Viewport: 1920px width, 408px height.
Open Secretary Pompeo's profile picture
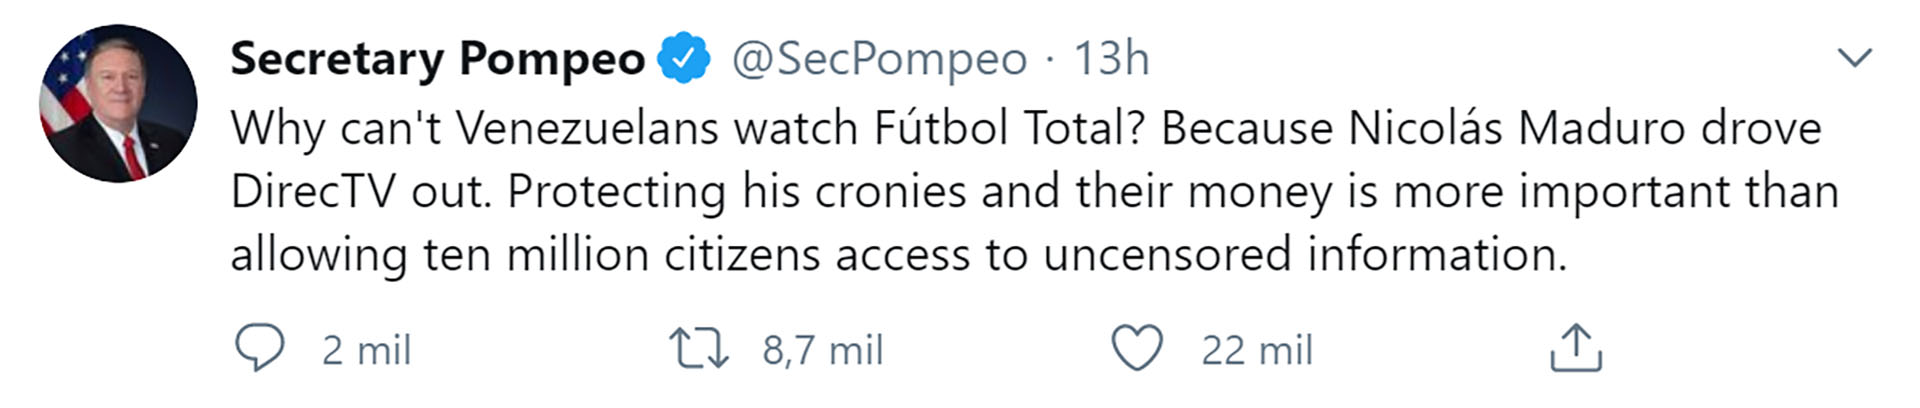118,103
